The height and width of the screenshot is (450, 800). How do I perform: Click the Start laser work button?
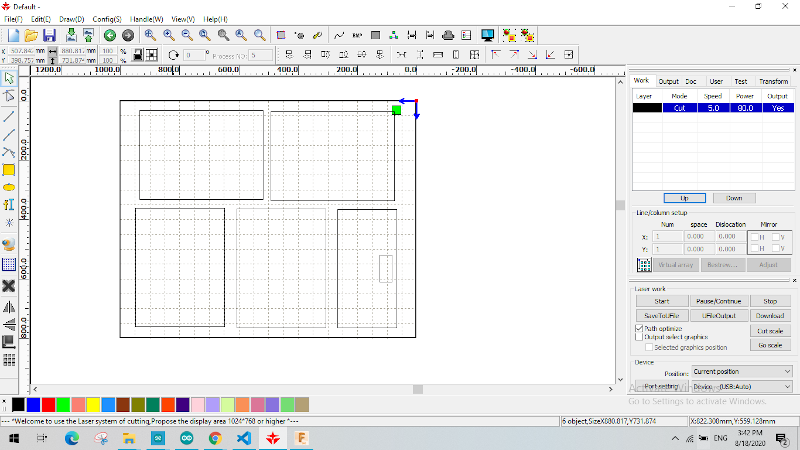pos(662,301)
